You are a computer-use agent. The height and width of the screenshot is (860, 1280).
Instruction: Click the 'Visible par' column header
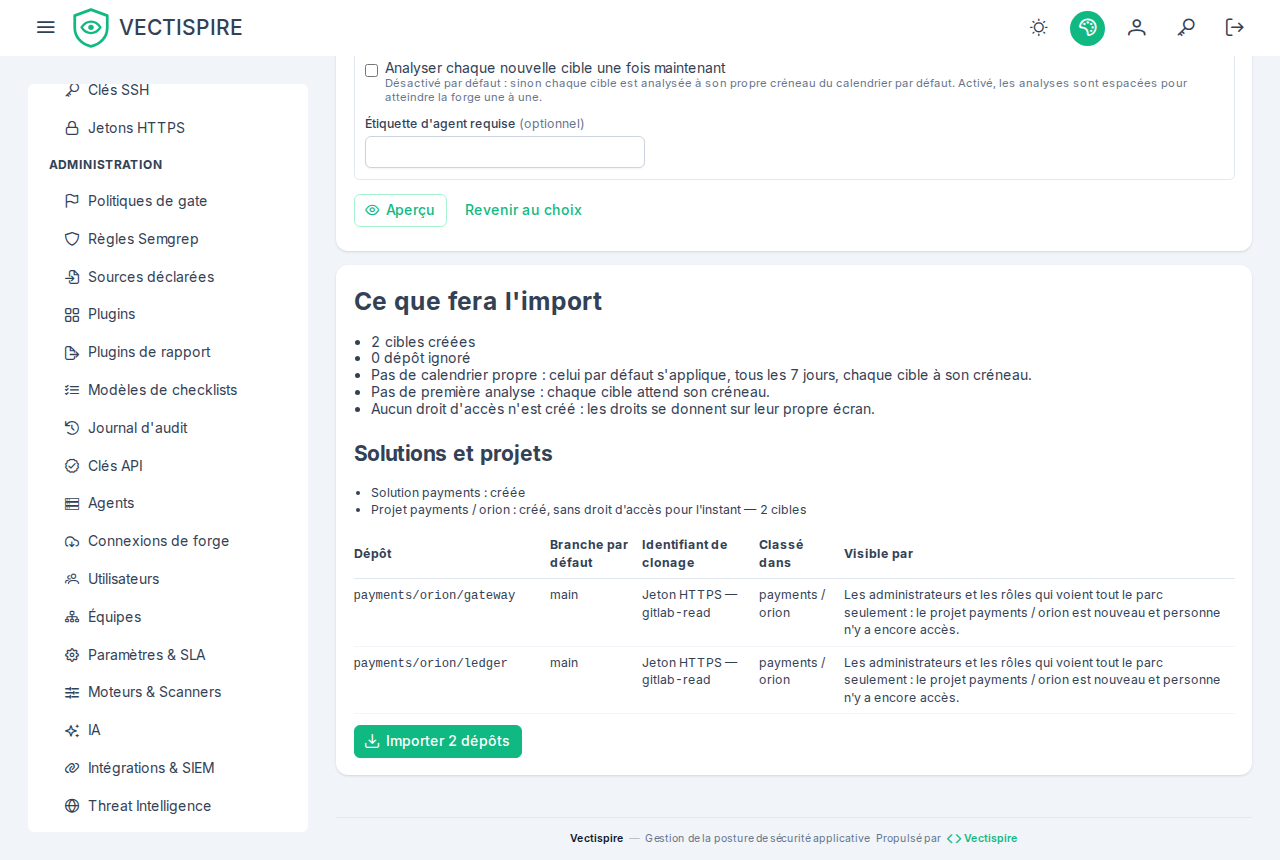tap(878, 554)
